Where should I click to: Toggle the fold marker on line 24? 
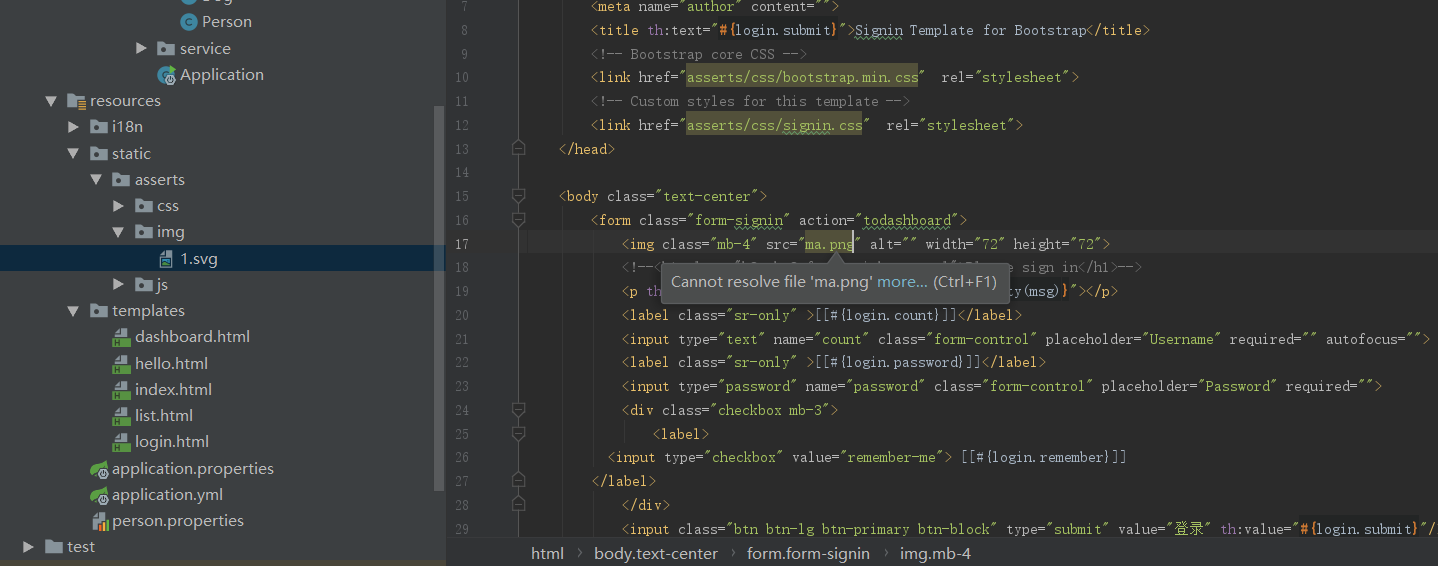518,410
